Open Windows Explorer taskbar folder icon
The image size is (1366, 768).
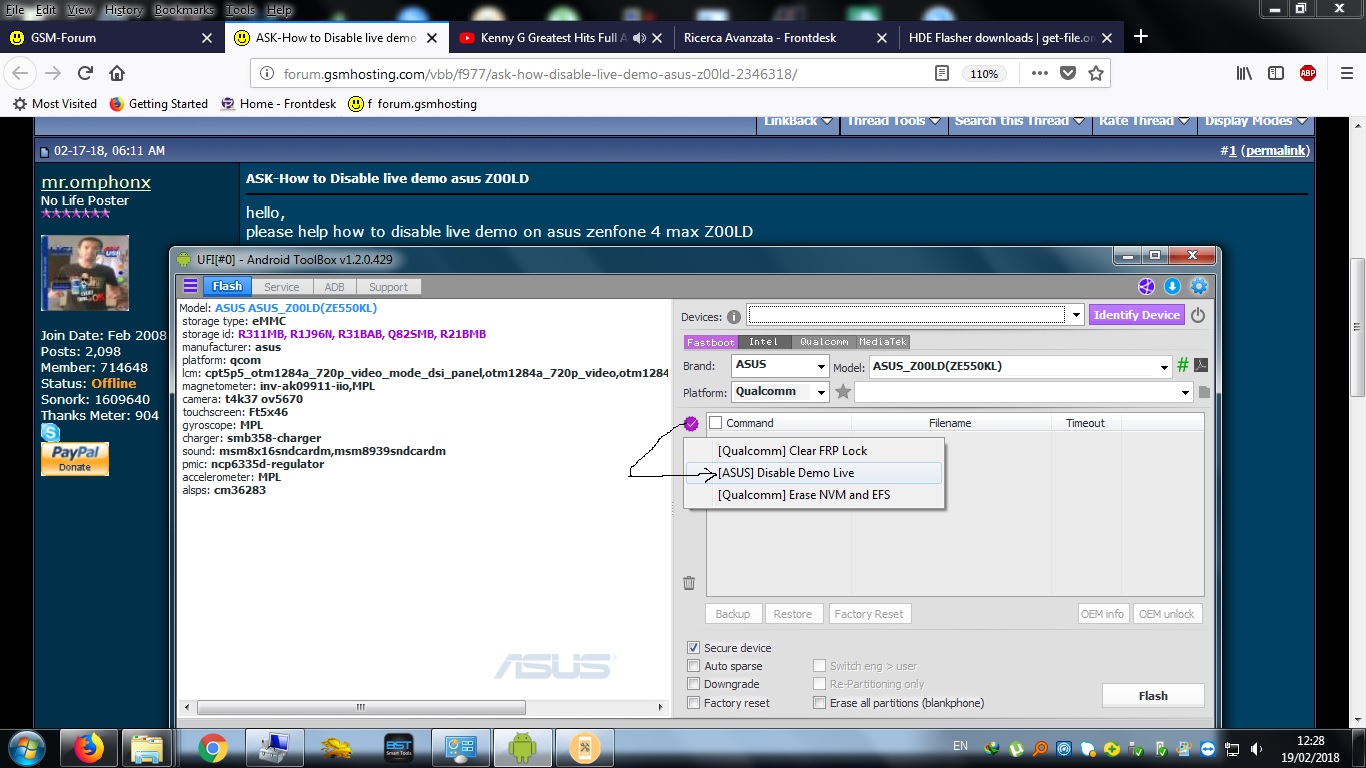(x=146, y=747)
